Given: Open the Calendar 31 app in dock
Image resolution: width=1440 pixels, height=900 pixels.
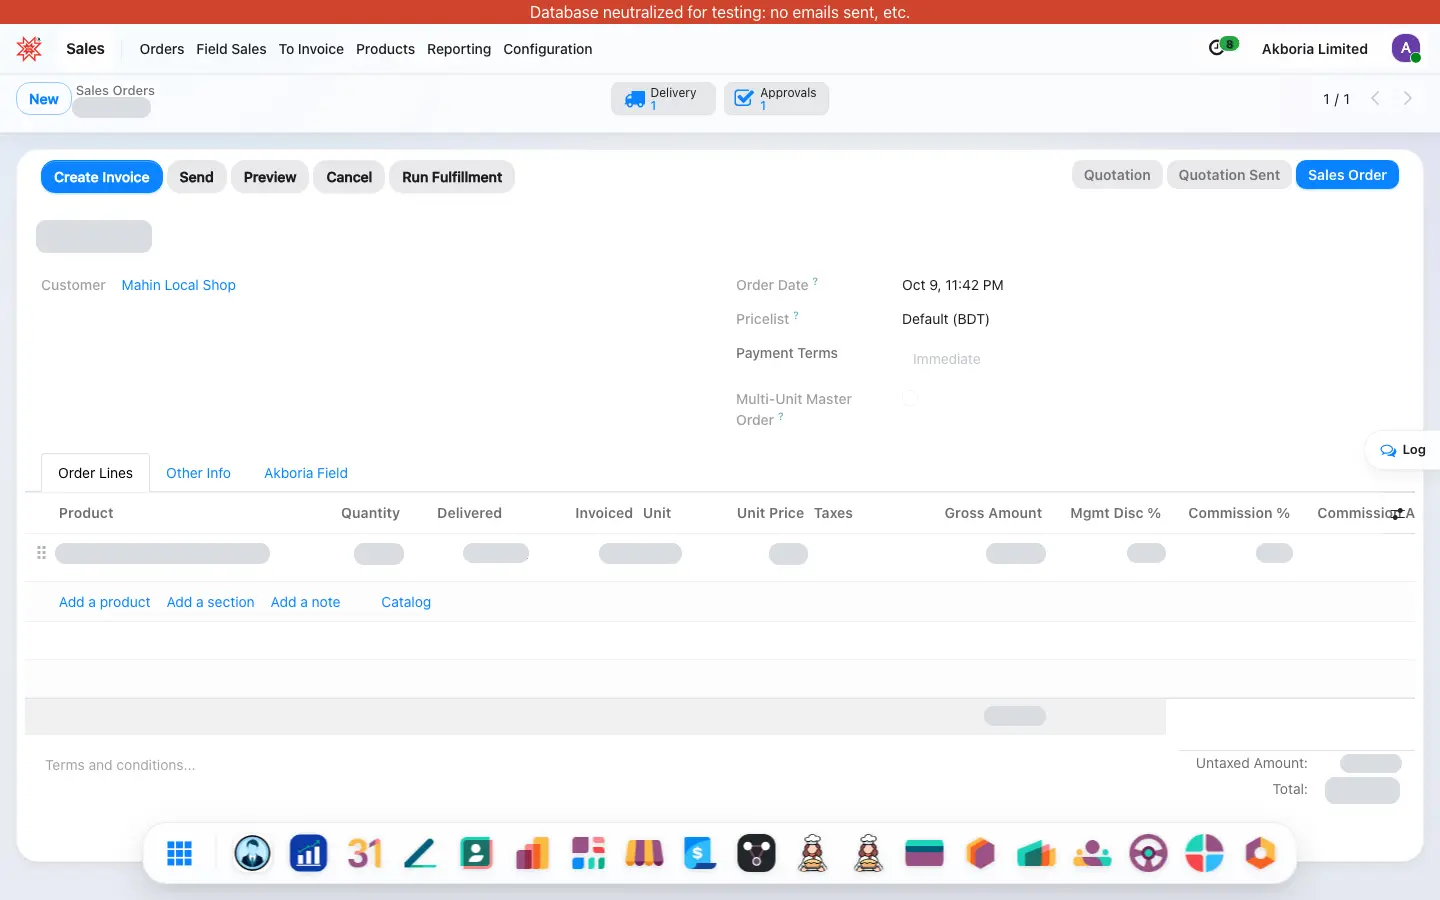Looking at the screenshot, I should tap(365, 853).
